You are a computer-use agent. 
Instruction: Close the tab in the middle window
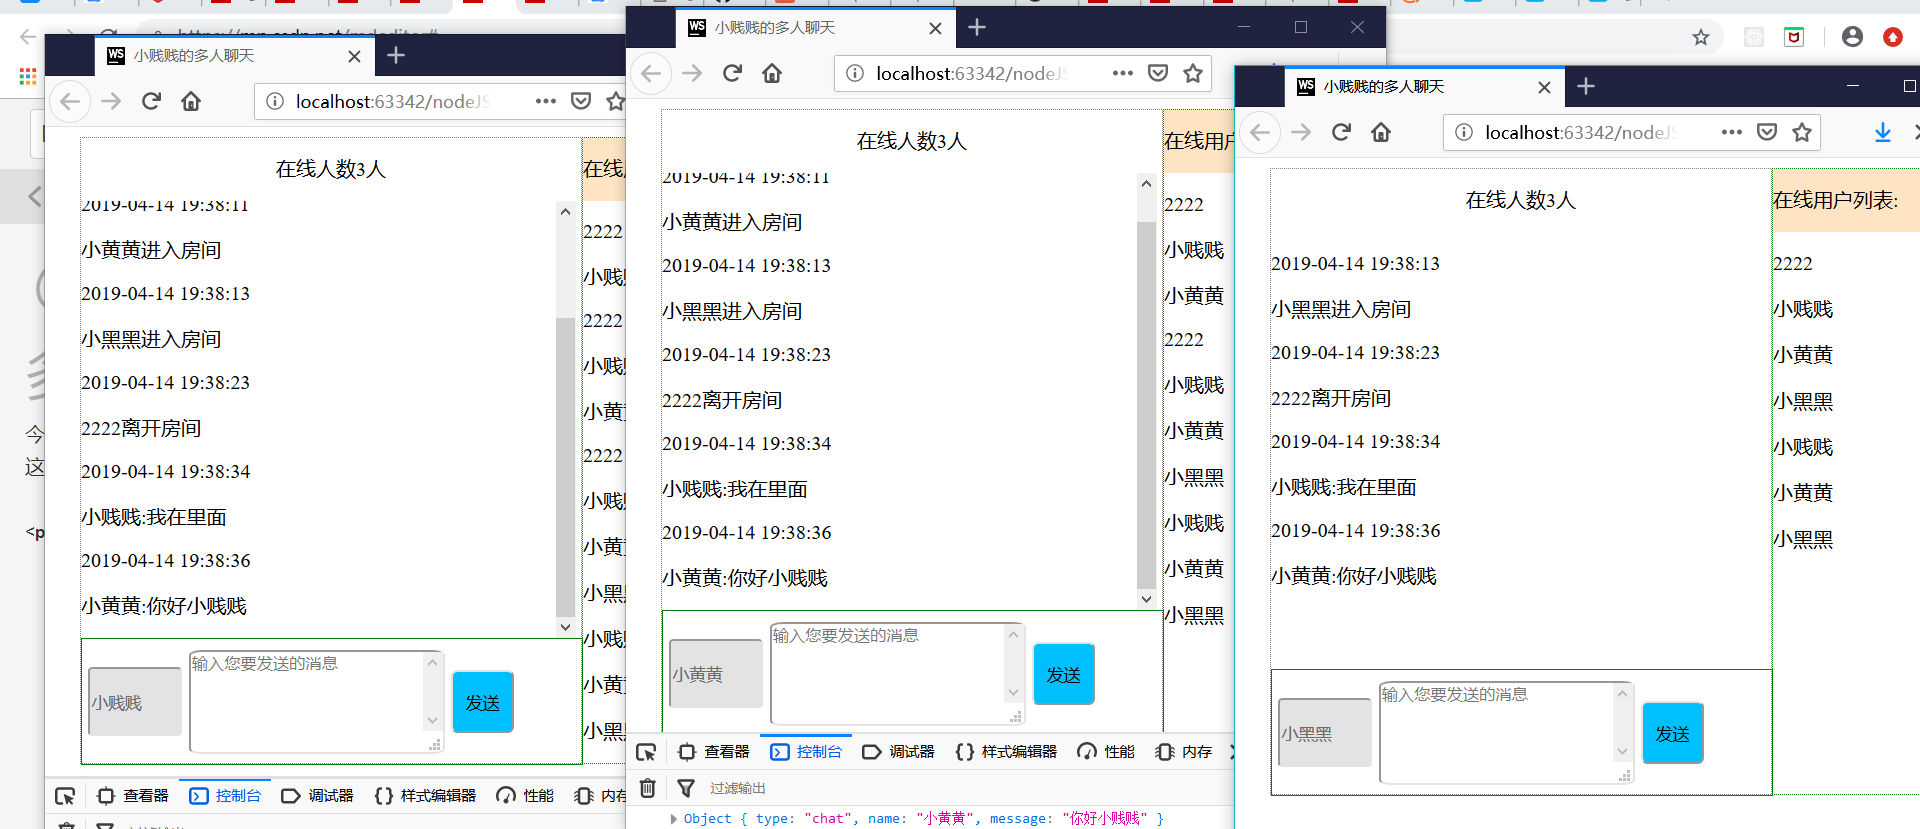pos(935,28)
